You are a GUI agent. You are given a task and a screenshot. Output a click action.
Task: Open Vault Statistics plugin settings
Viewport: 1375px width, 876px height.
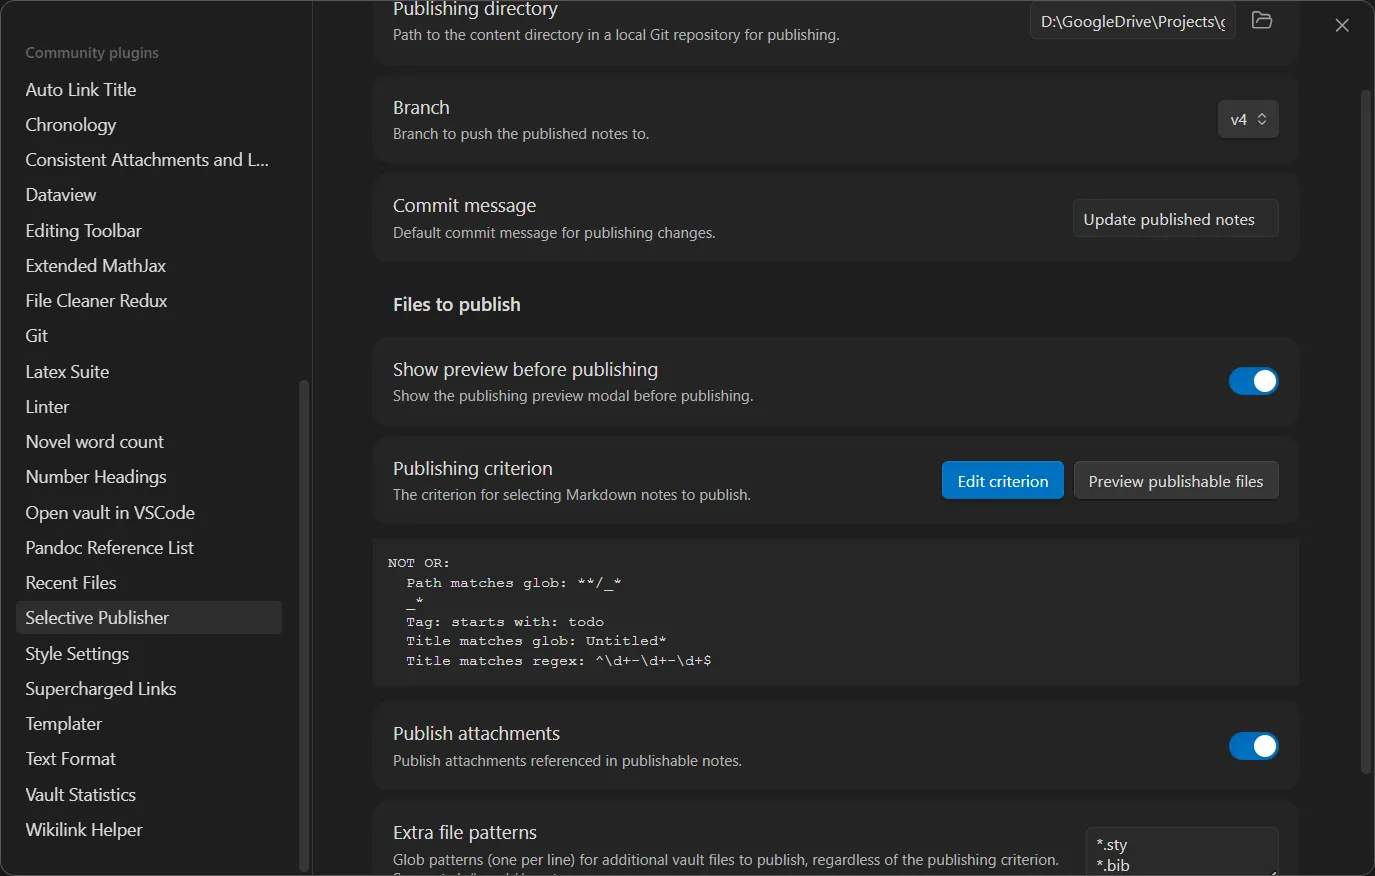click(149, 795)
